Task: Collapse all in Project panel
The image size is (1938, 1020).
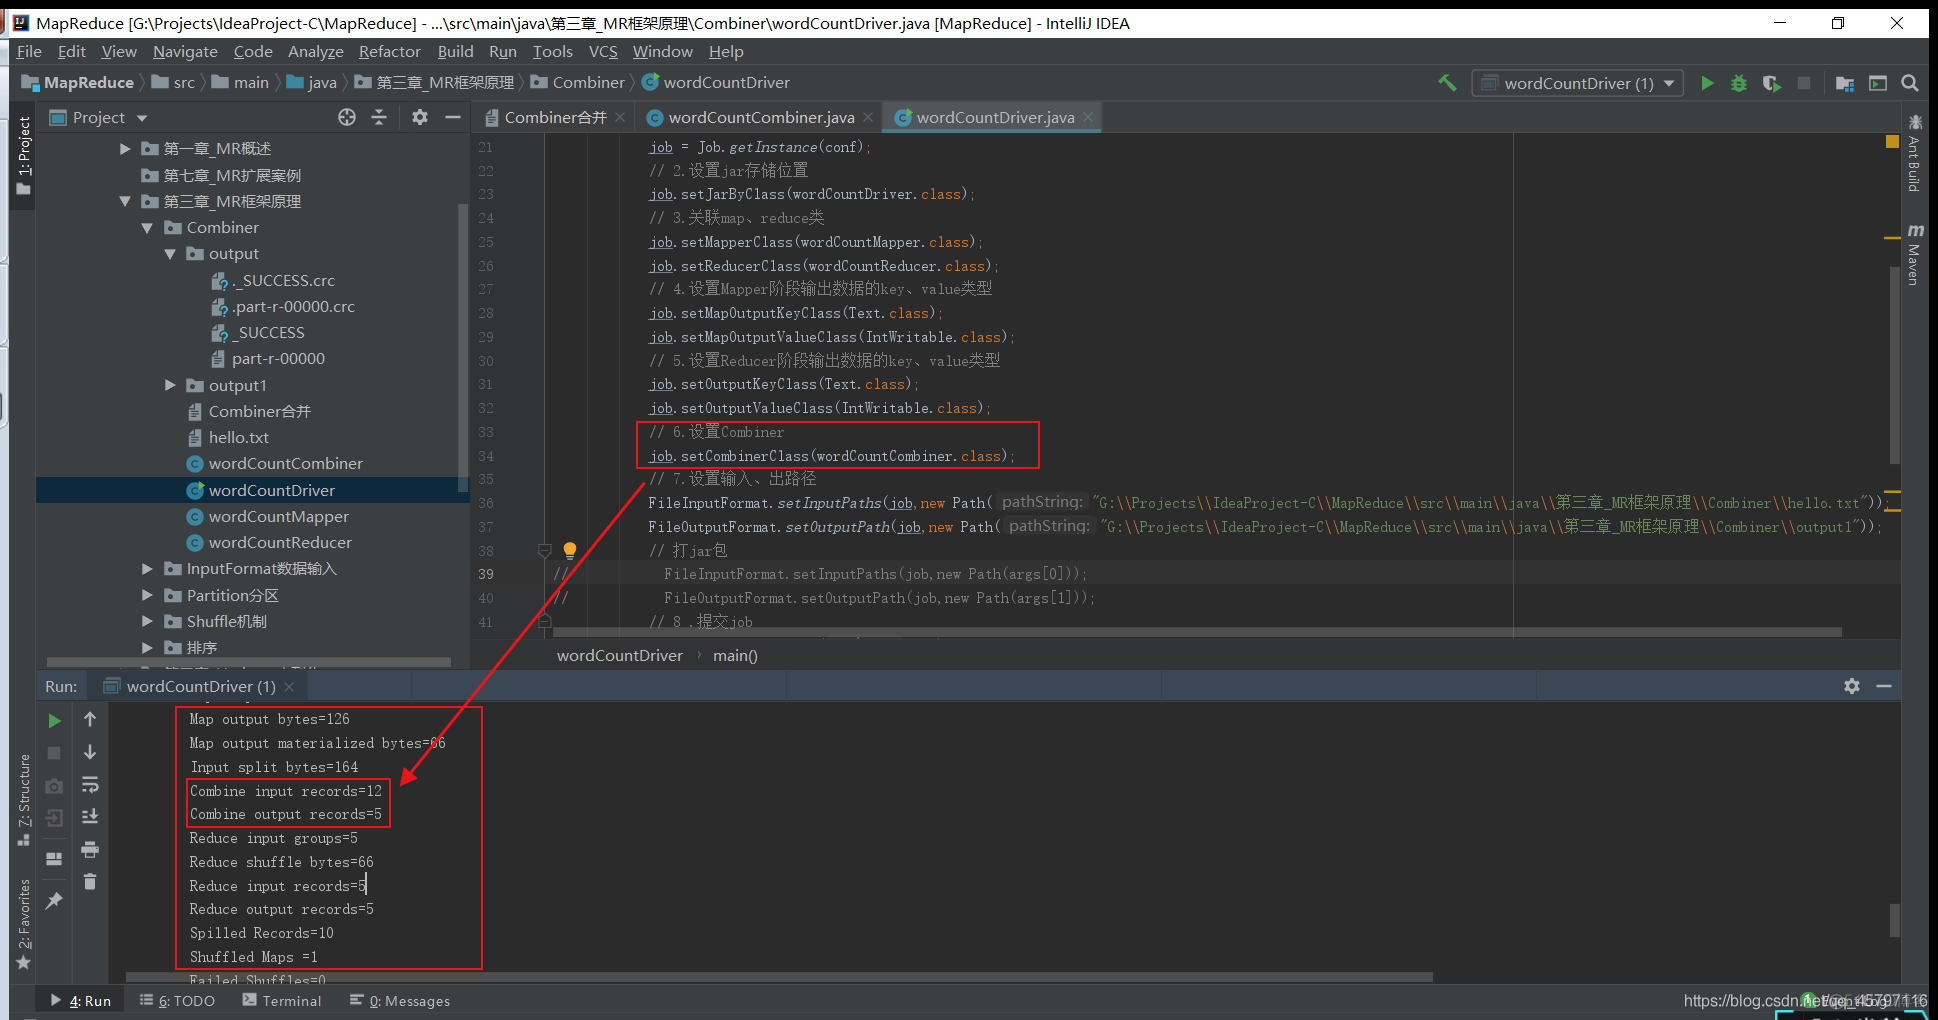Action: (379, 117)
